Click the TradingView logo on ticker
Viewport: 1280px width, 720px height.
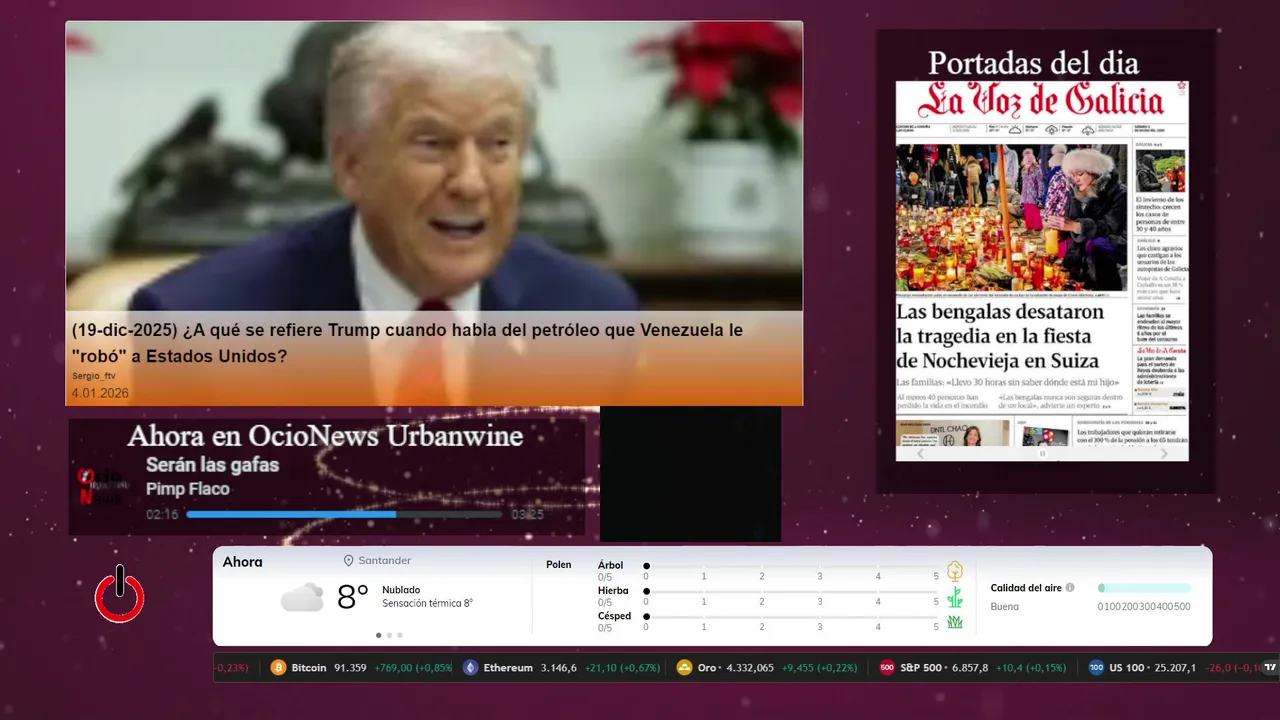pos(1271,668)
